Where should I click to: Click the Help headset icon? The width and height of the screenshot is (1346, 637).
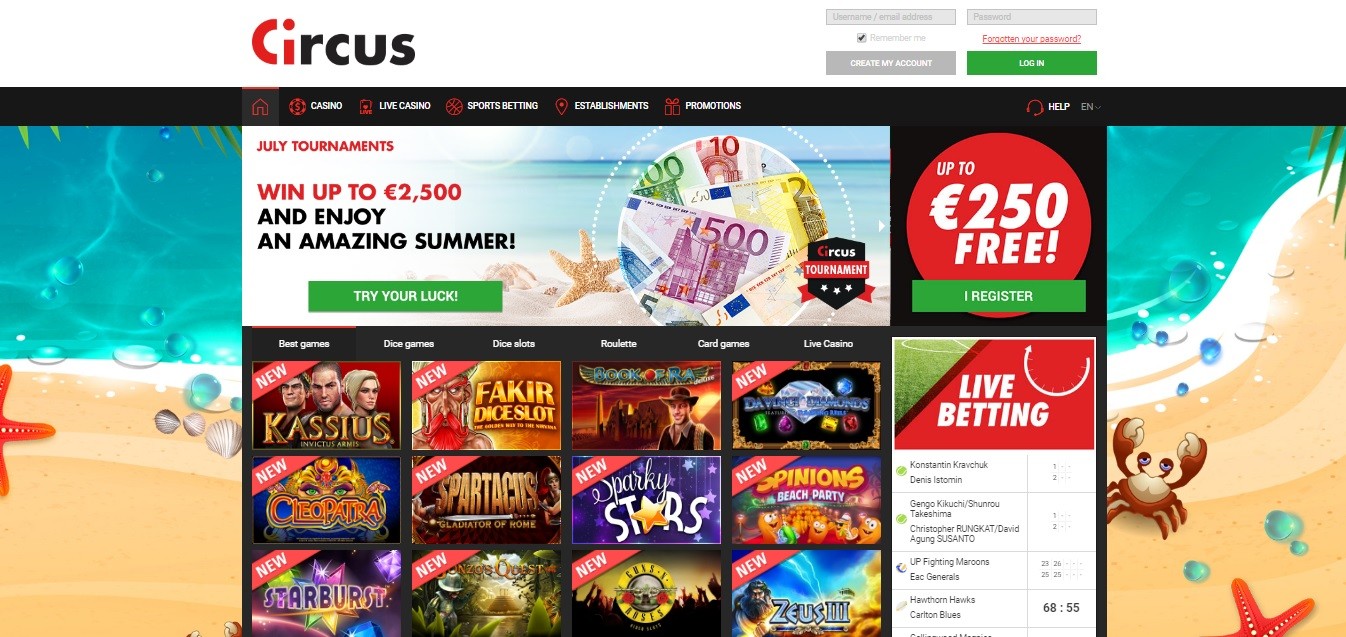coord(1034,107)
